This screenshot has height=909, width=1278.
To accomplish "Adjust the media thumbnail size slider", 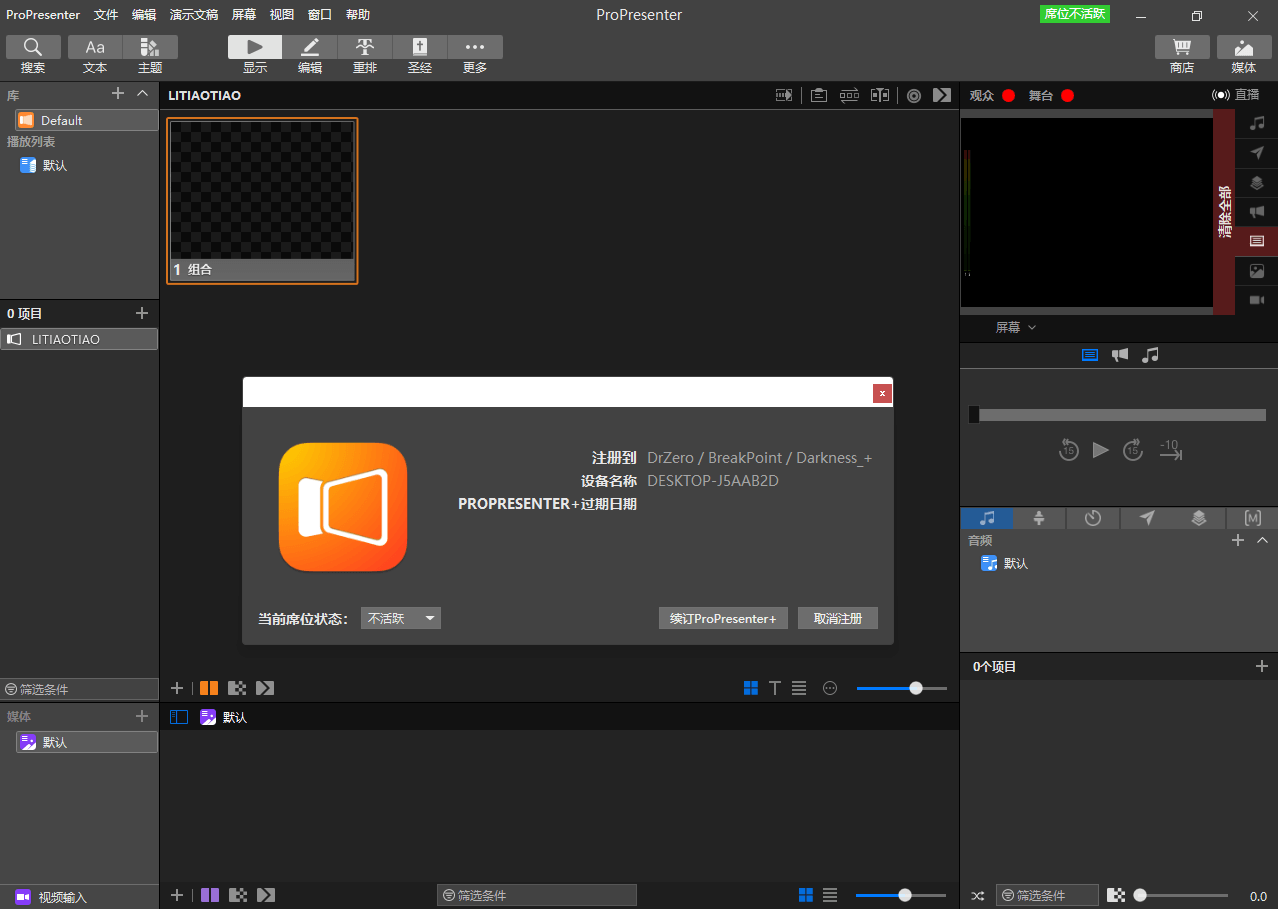I will point(900,895).
